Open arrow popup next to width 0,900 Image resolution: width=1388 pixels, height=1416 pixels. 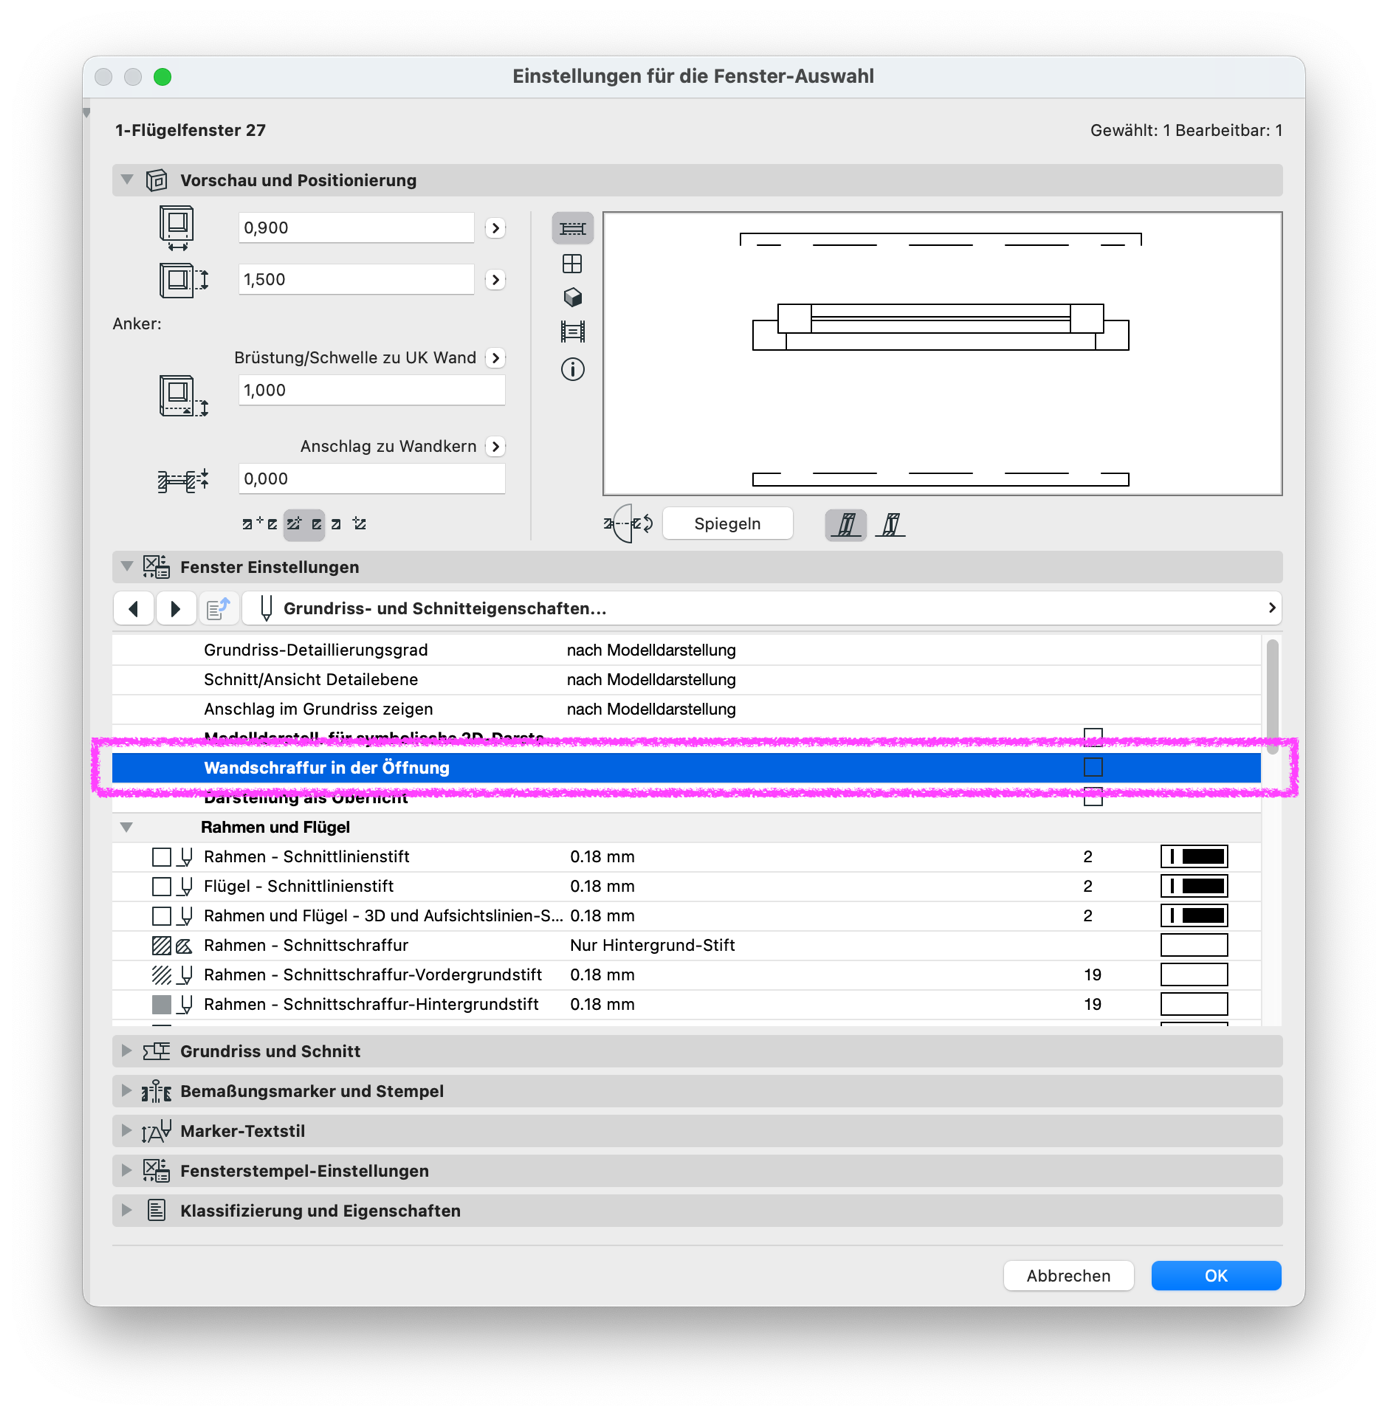496,228
